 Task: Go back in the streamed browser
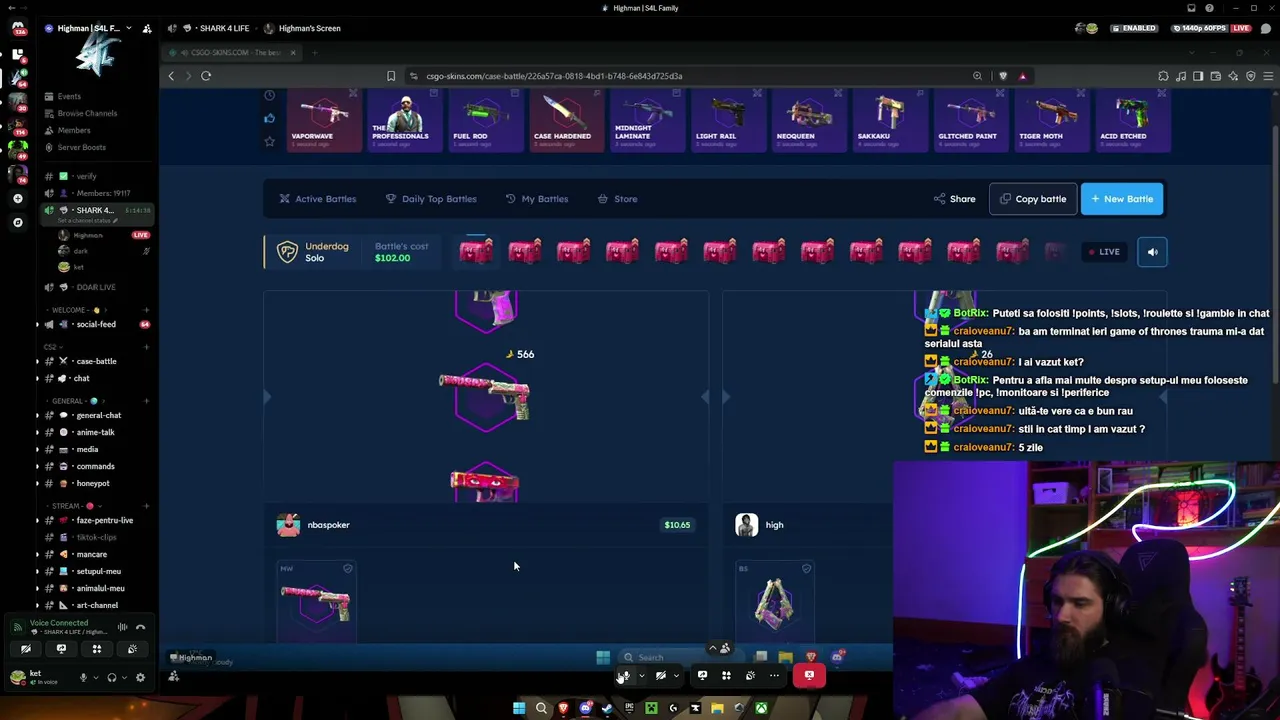click(x=171, y=76)
